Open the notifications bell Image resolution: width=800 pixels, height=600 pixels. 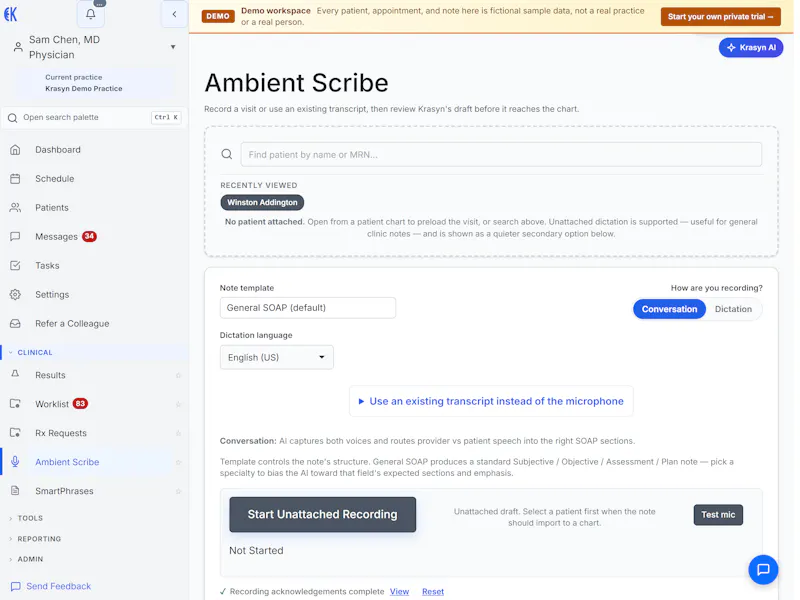[x=91, y=14]
